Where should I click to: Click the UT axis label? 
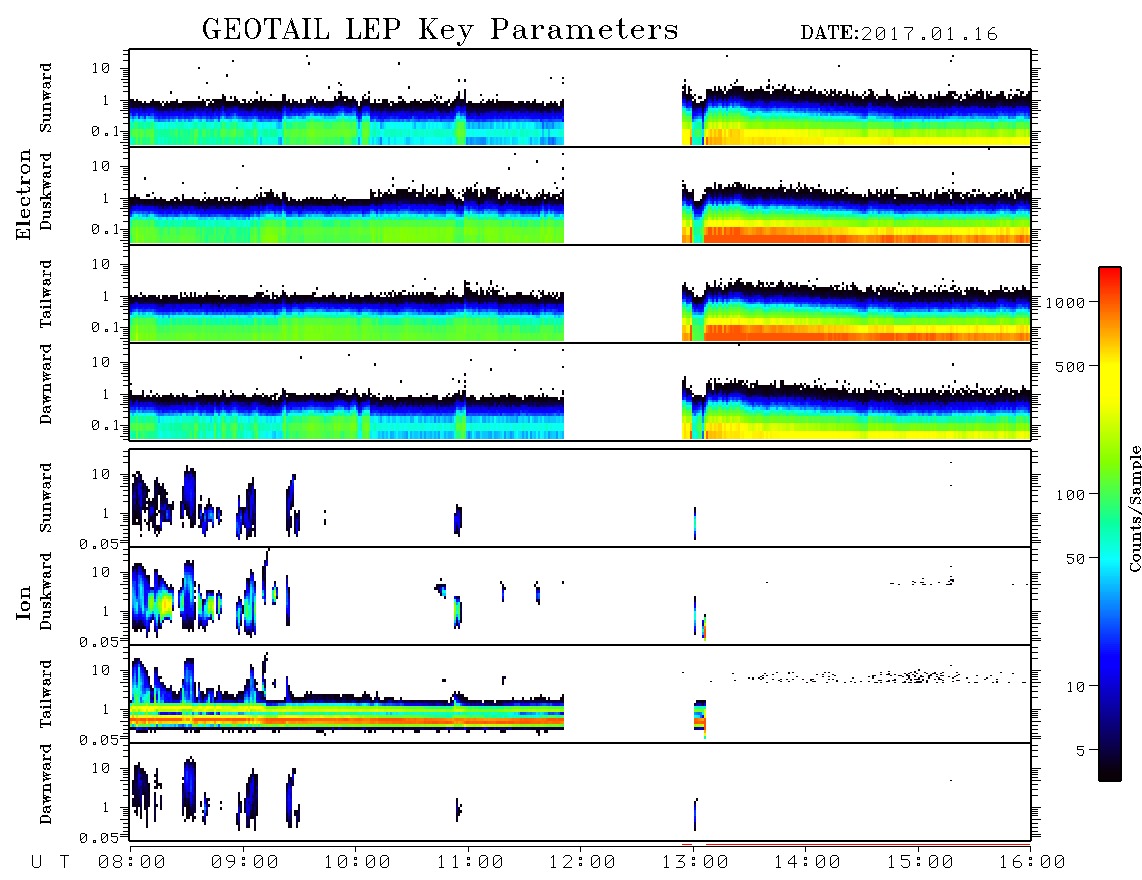coord(50,862)
